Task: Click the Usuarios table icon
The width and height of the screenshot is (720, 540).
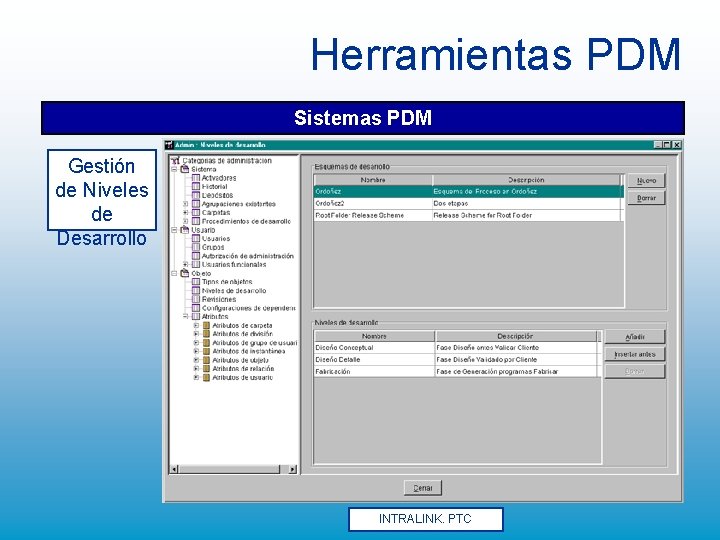Action: point(196,239)
